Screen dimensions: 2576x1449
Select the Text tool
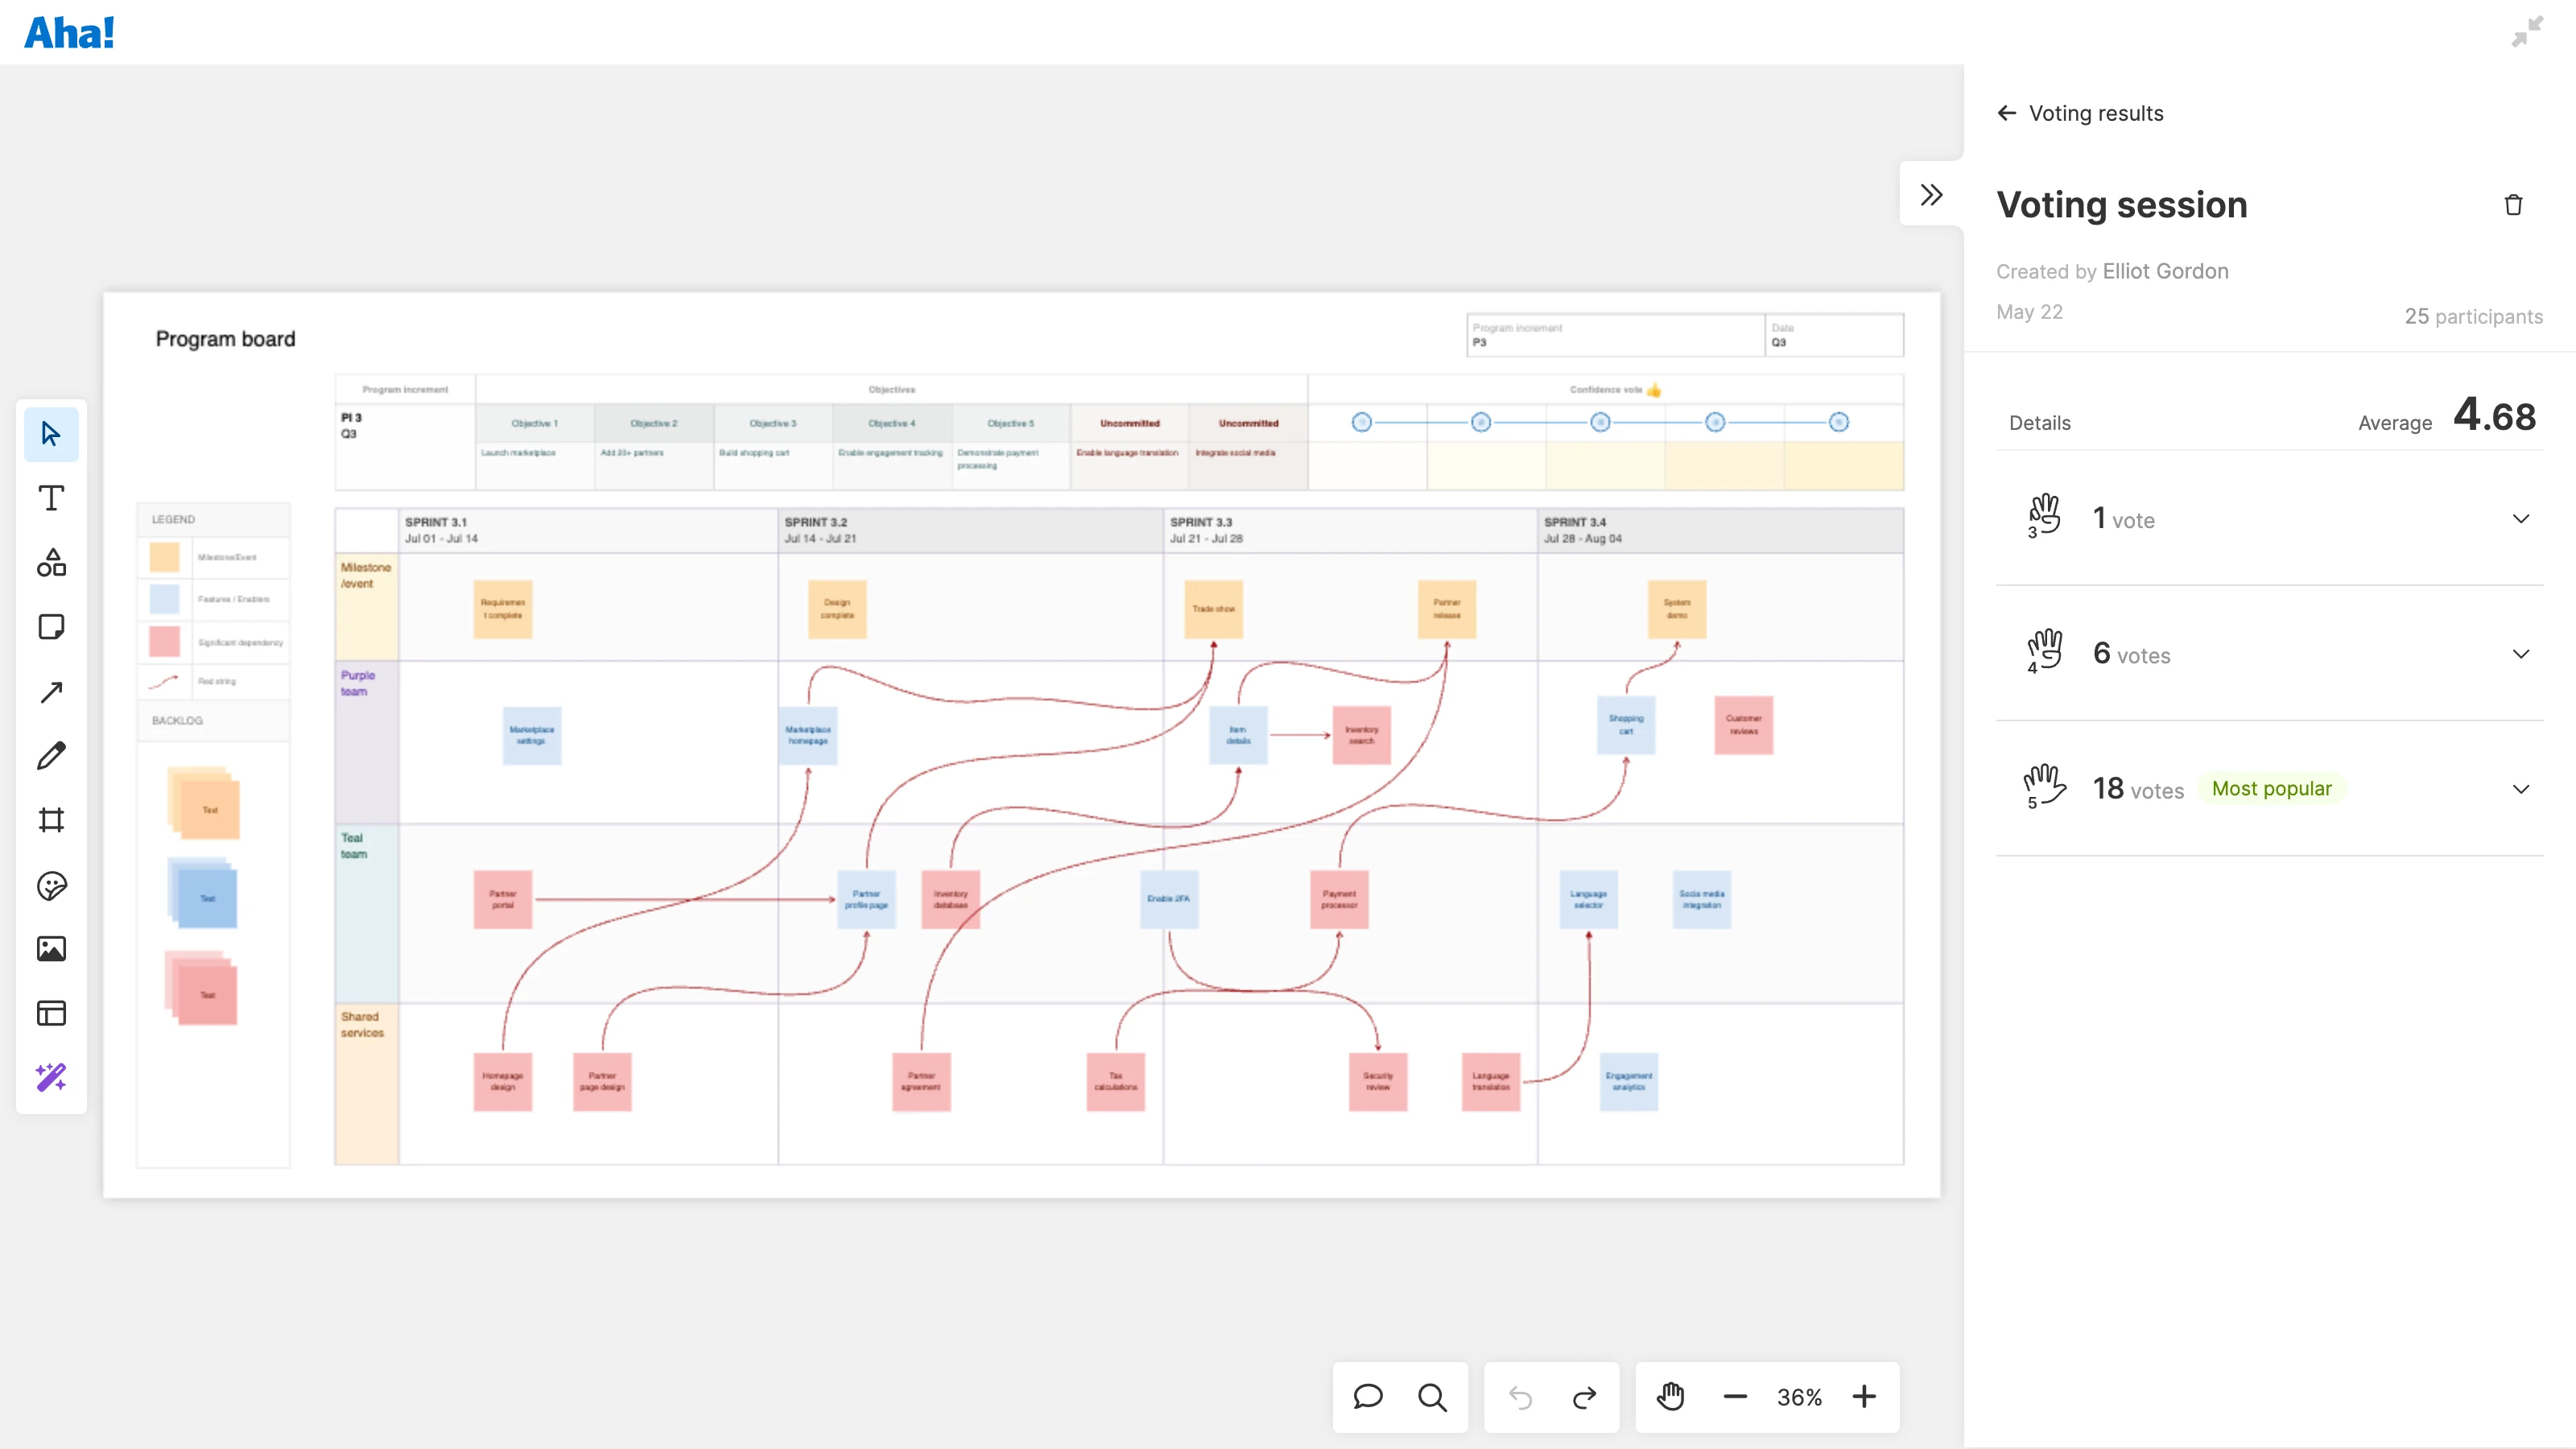click(x=51, y=498)
